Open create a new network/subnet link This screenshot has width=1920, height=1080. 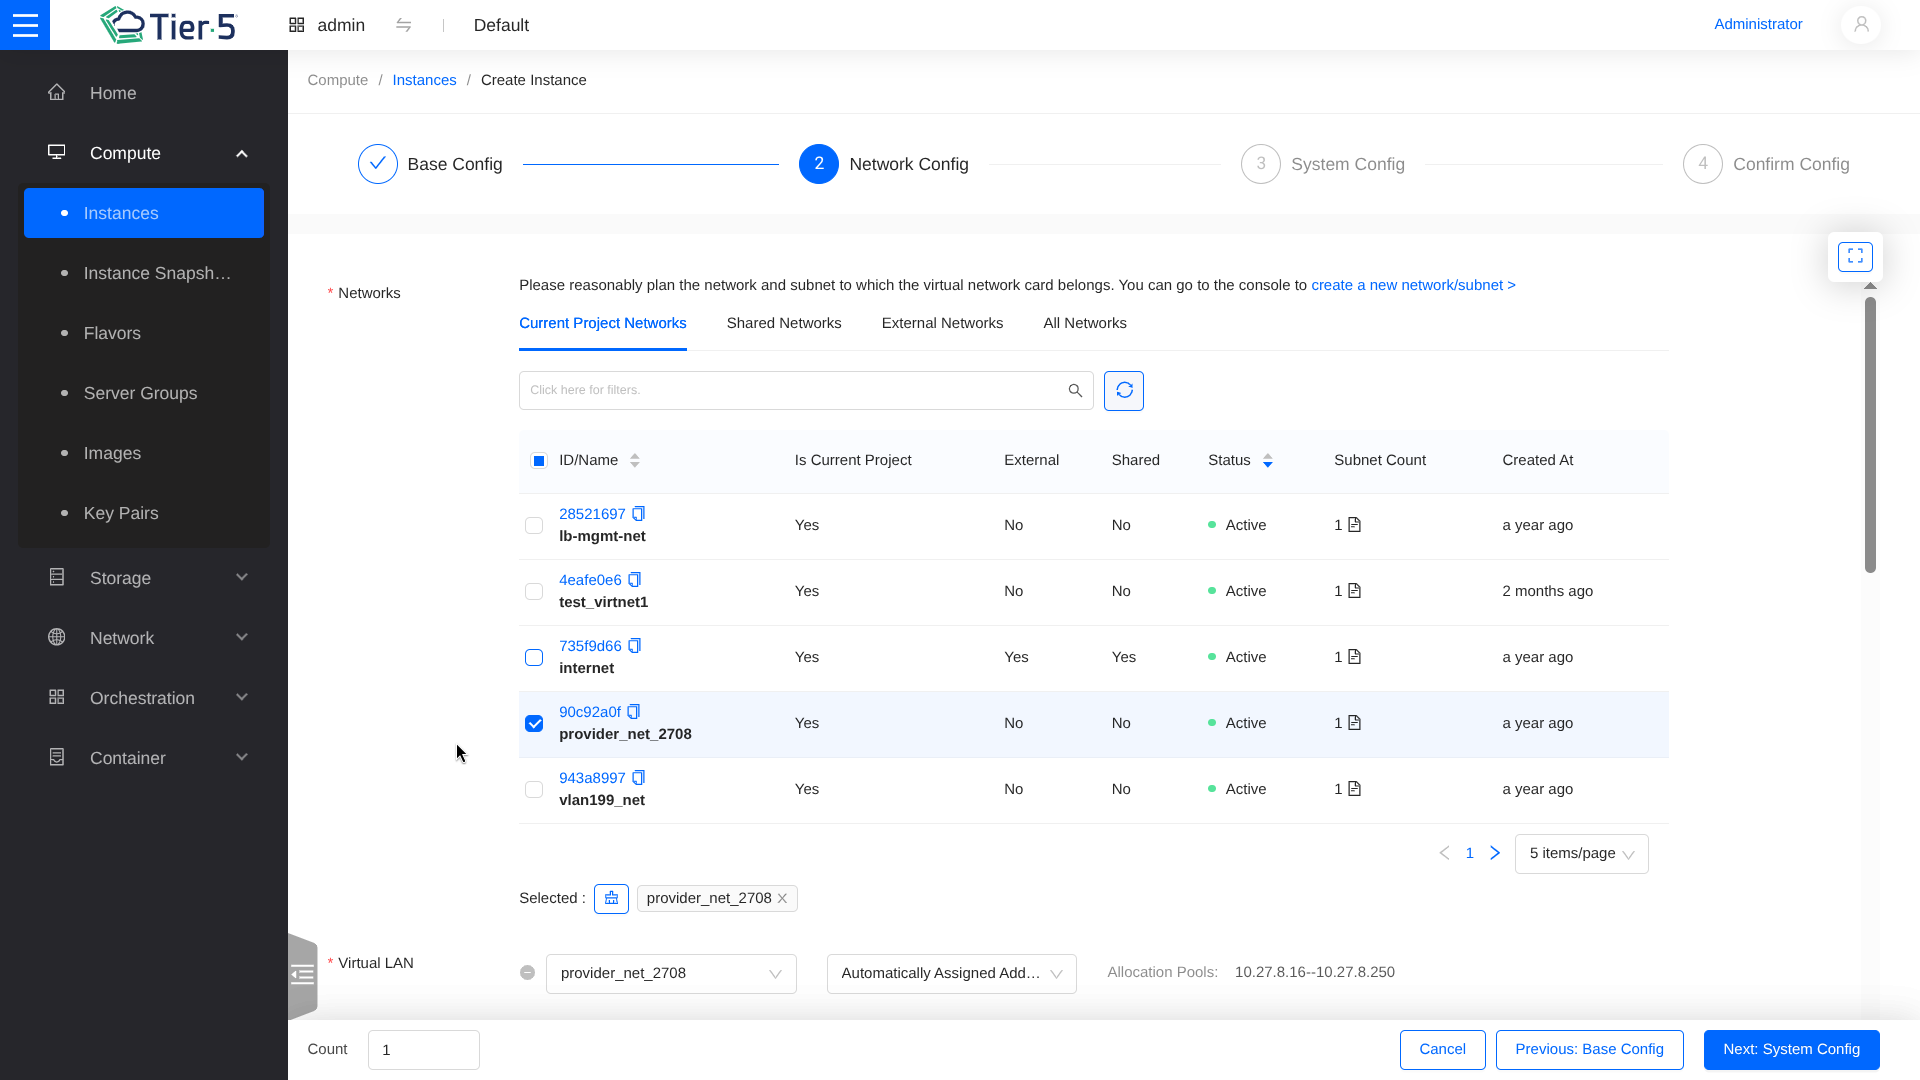(1413, 285)
